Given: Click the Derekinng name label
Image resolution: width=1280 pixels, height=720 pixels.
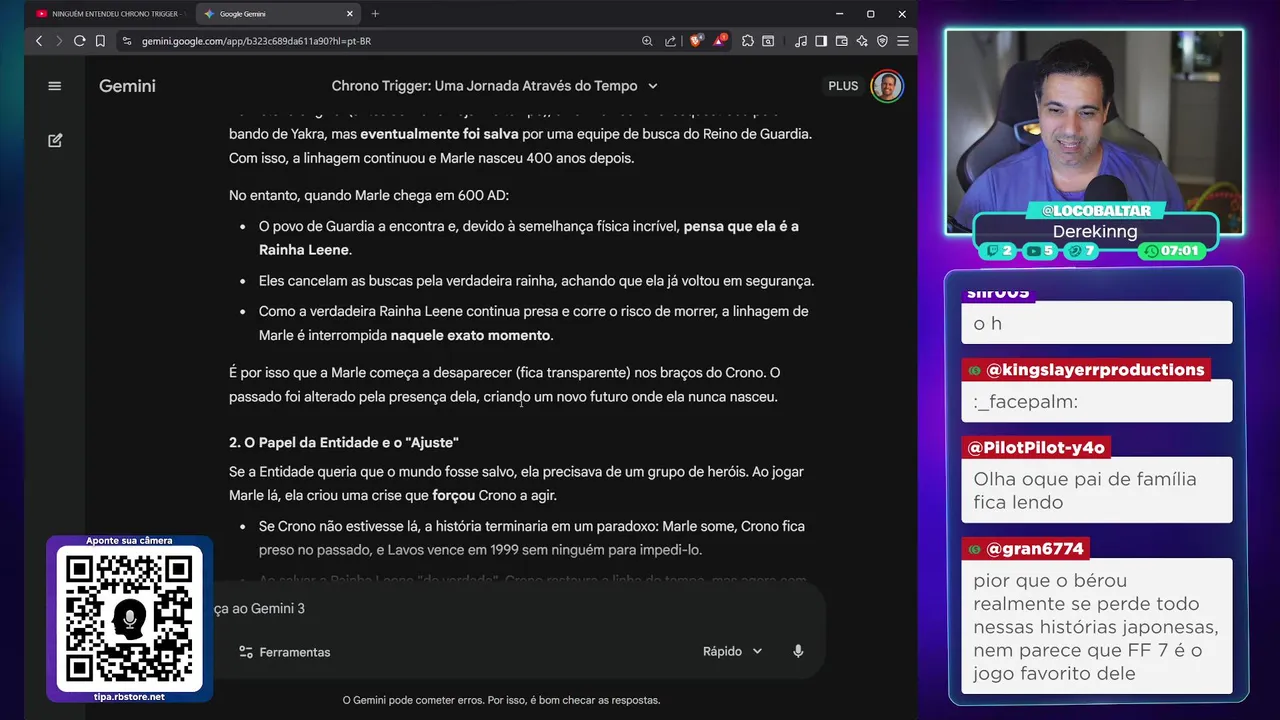Looking at the screenshot, I should tap(1095, 231).
